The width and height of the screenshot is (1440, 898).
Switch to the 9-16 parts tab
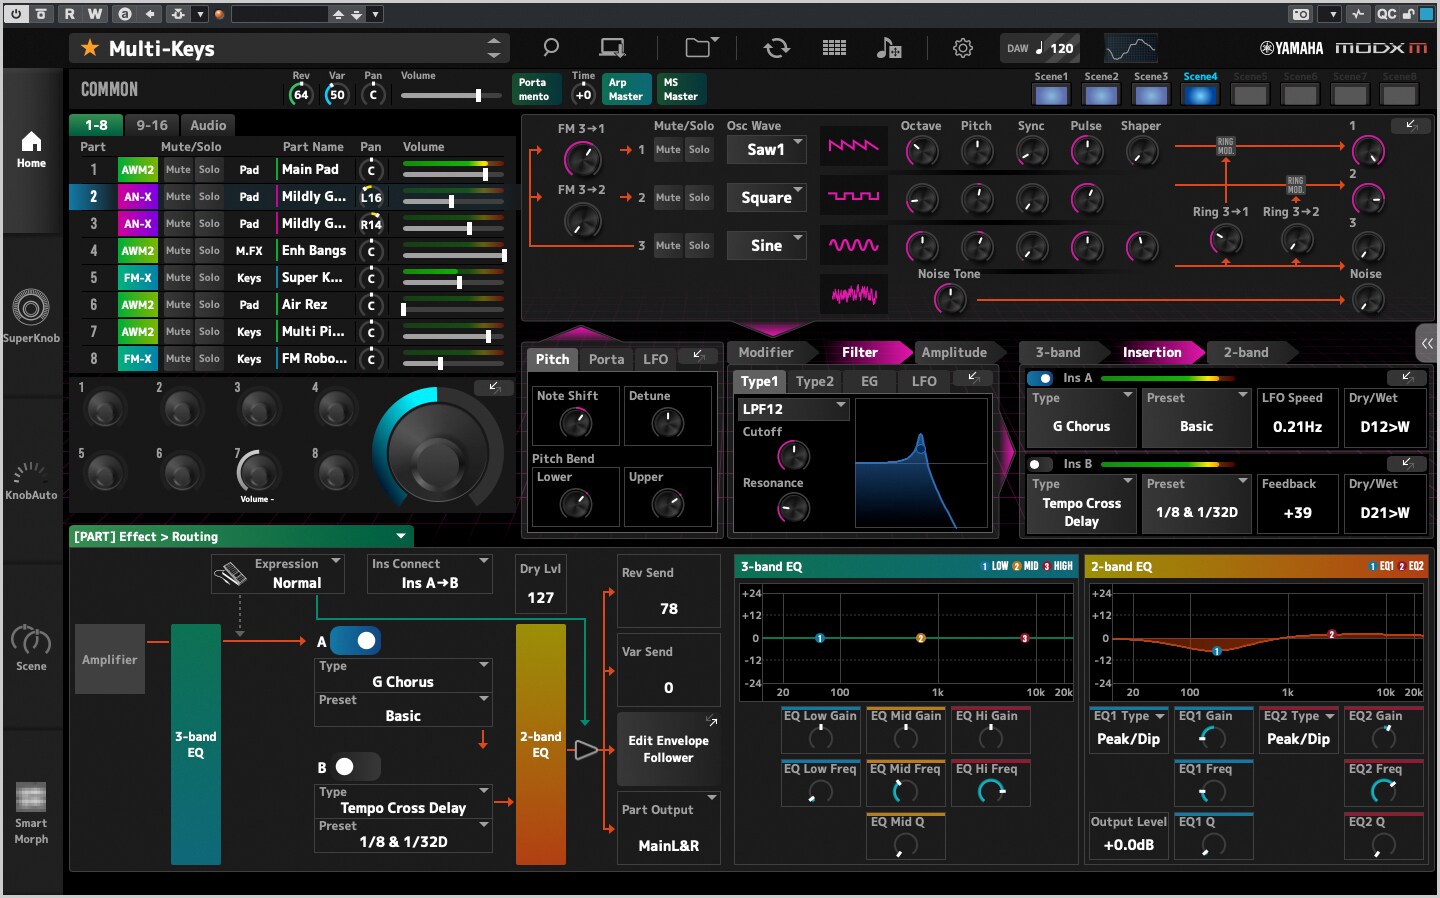click(x=151, y=124)
